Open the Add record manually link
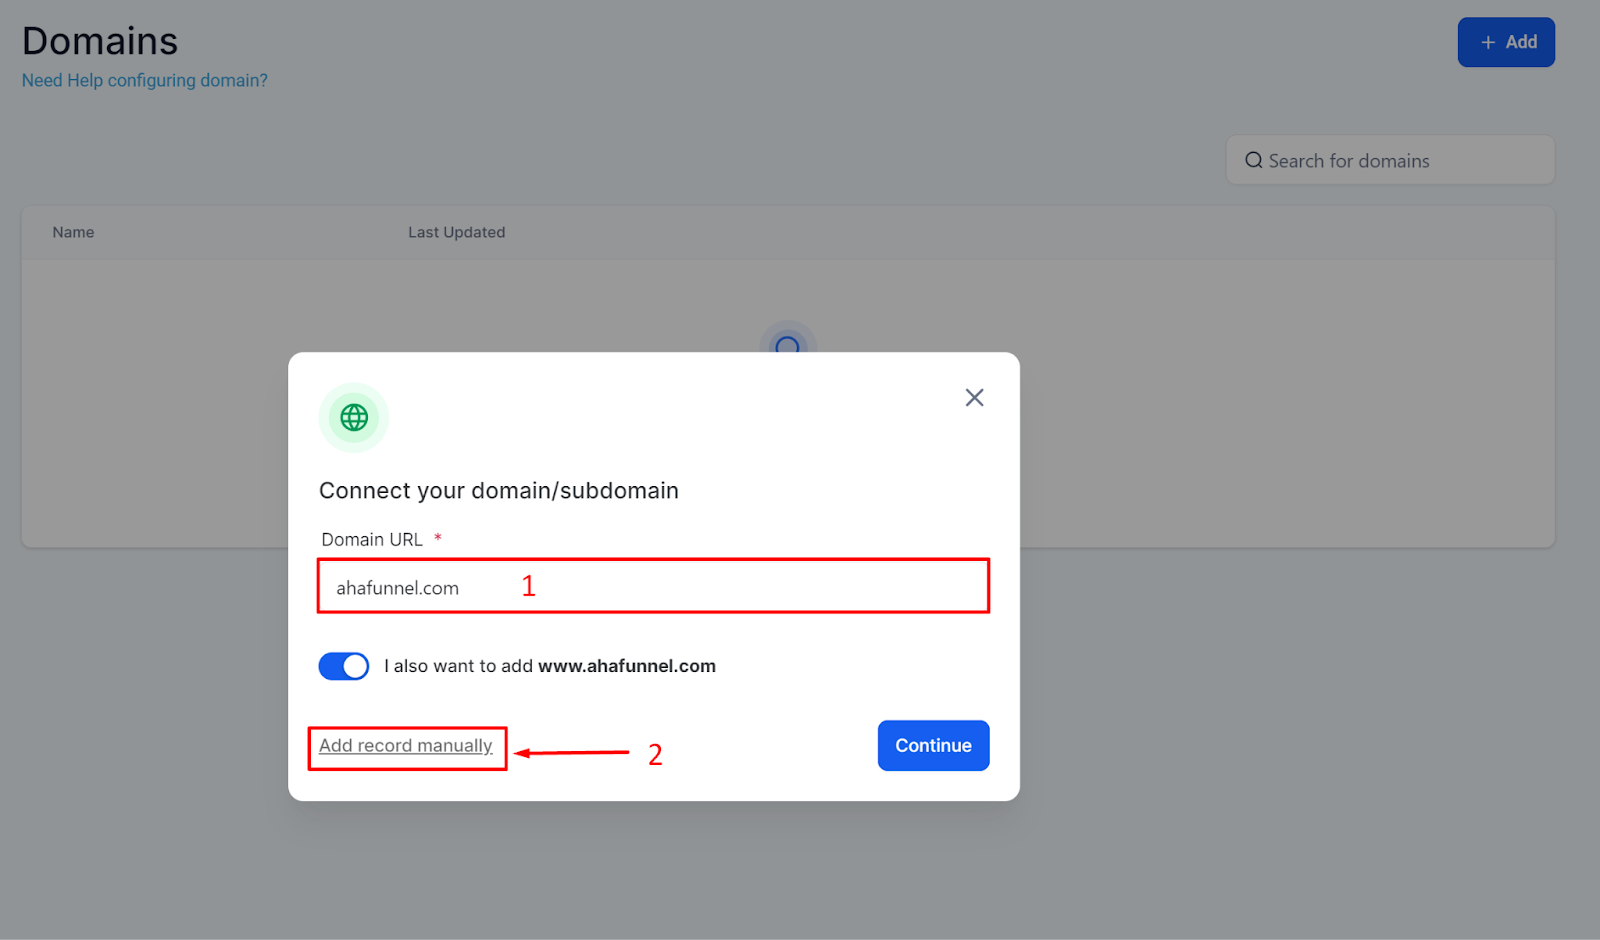The width and height of the screenshot is (1600, 940). tap(406, 746)
